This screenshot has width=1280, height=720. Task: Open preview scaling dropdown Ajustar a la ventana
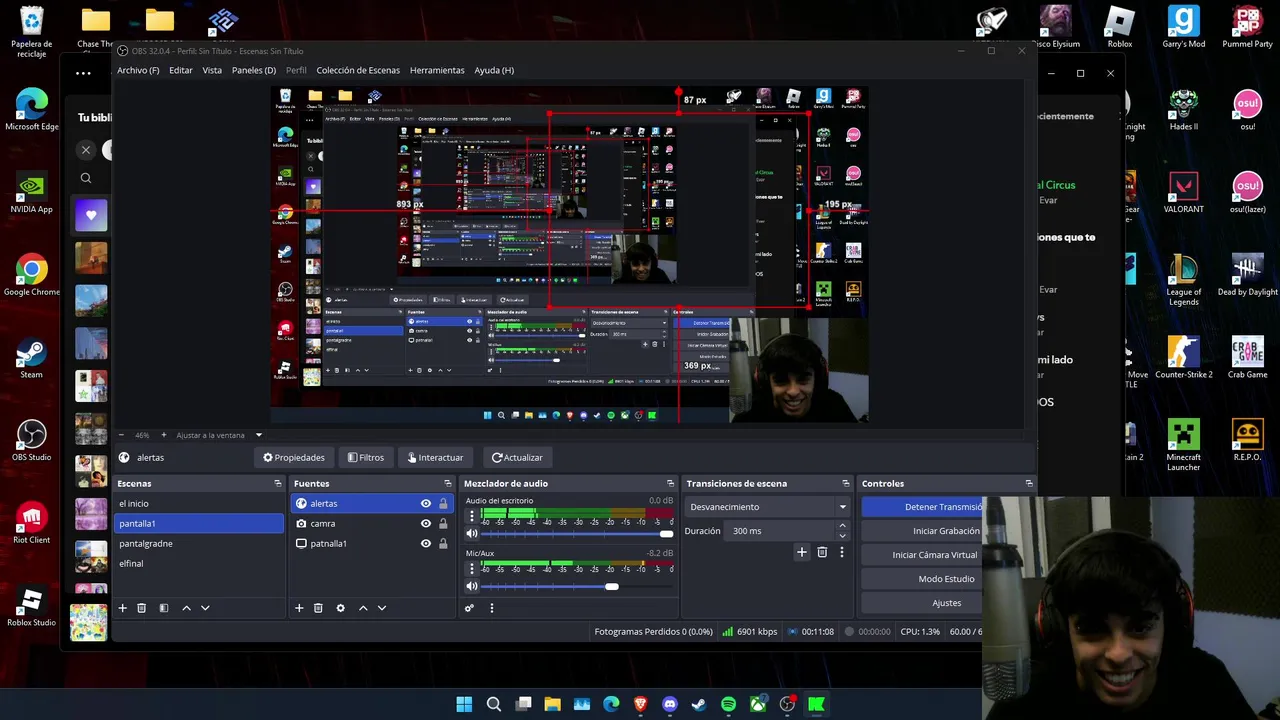coord(219,435)
